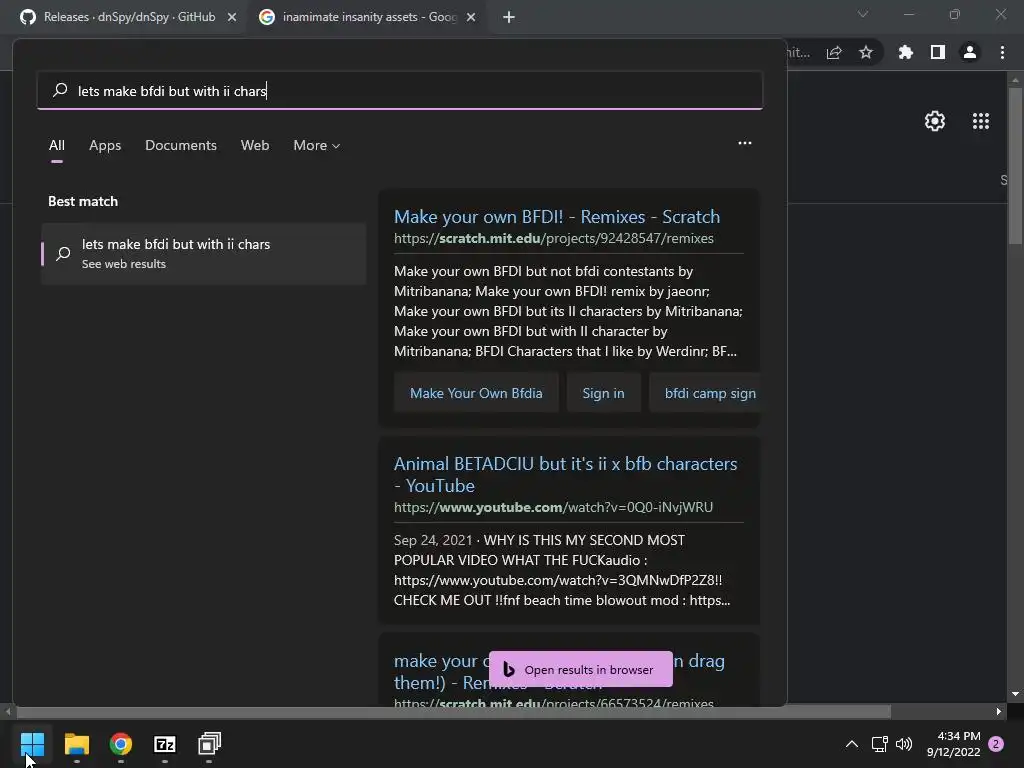Image resolution: width=1024 pixels, height=768 pixels.
Task: Open the Google apps grid icon
Action: point(981,121)
